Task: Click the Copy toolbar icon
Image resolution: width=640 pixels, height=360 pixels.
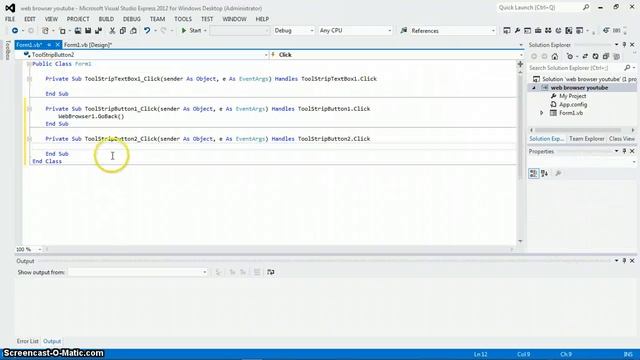Action: (123, 31)
